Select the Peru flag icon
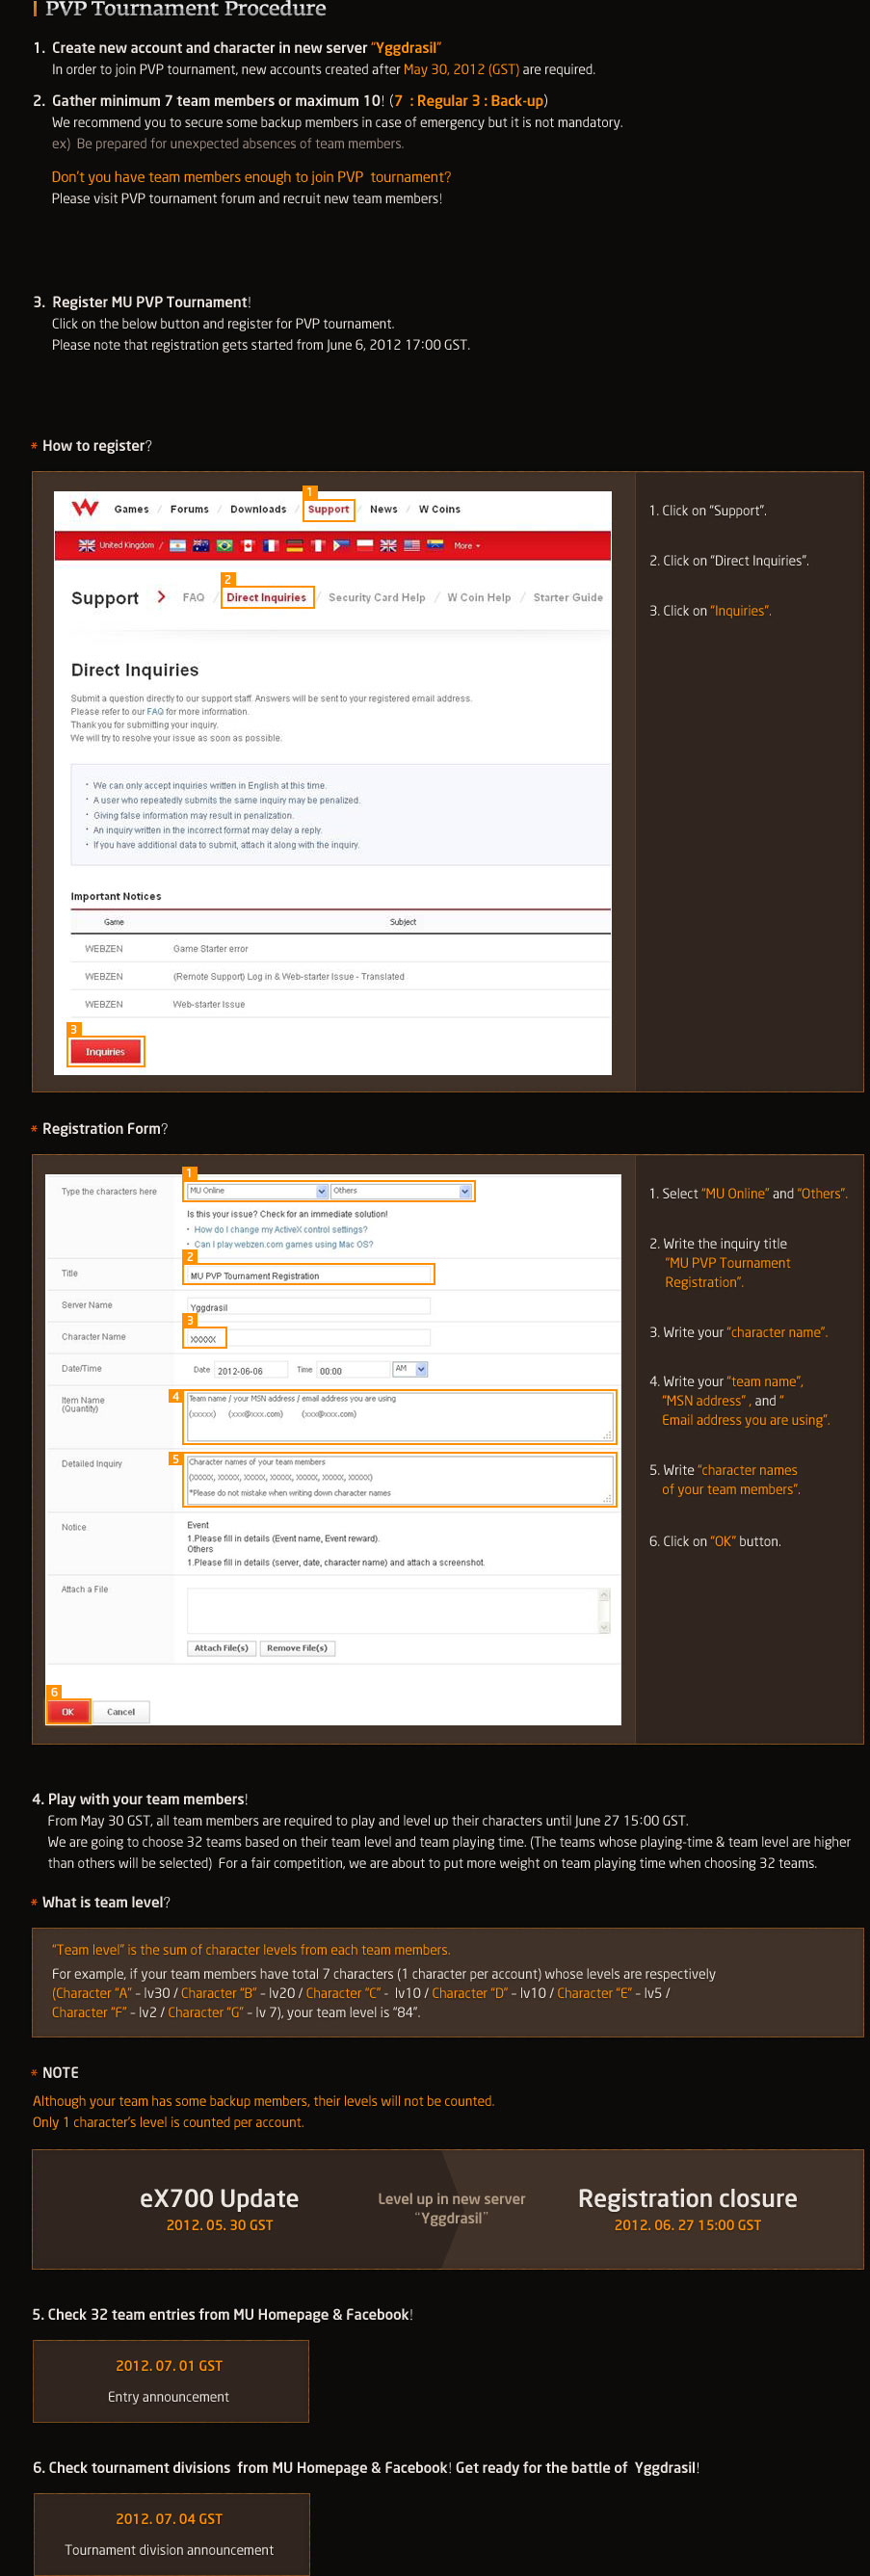 tap(318, 546)
